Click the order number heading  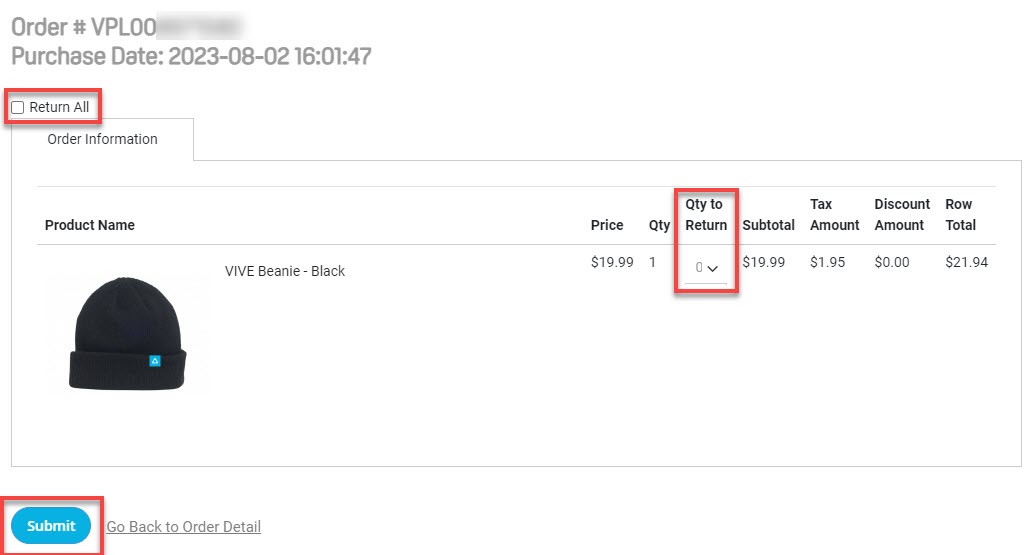128,27
